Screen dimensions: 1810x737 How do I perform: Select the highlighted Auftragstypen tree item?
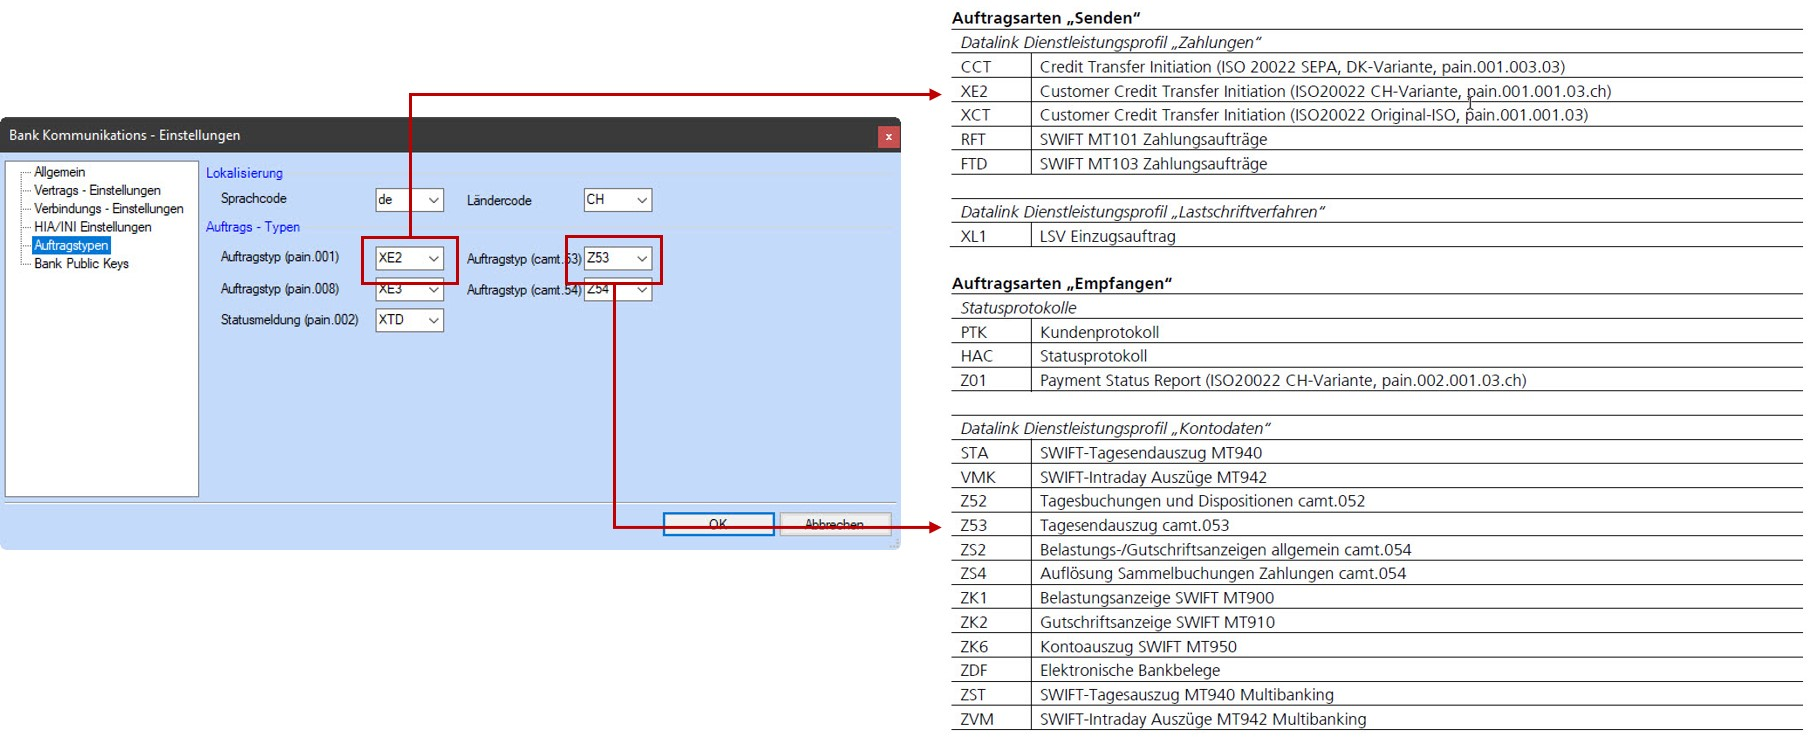pyautogui.click(x=71, y=245)
